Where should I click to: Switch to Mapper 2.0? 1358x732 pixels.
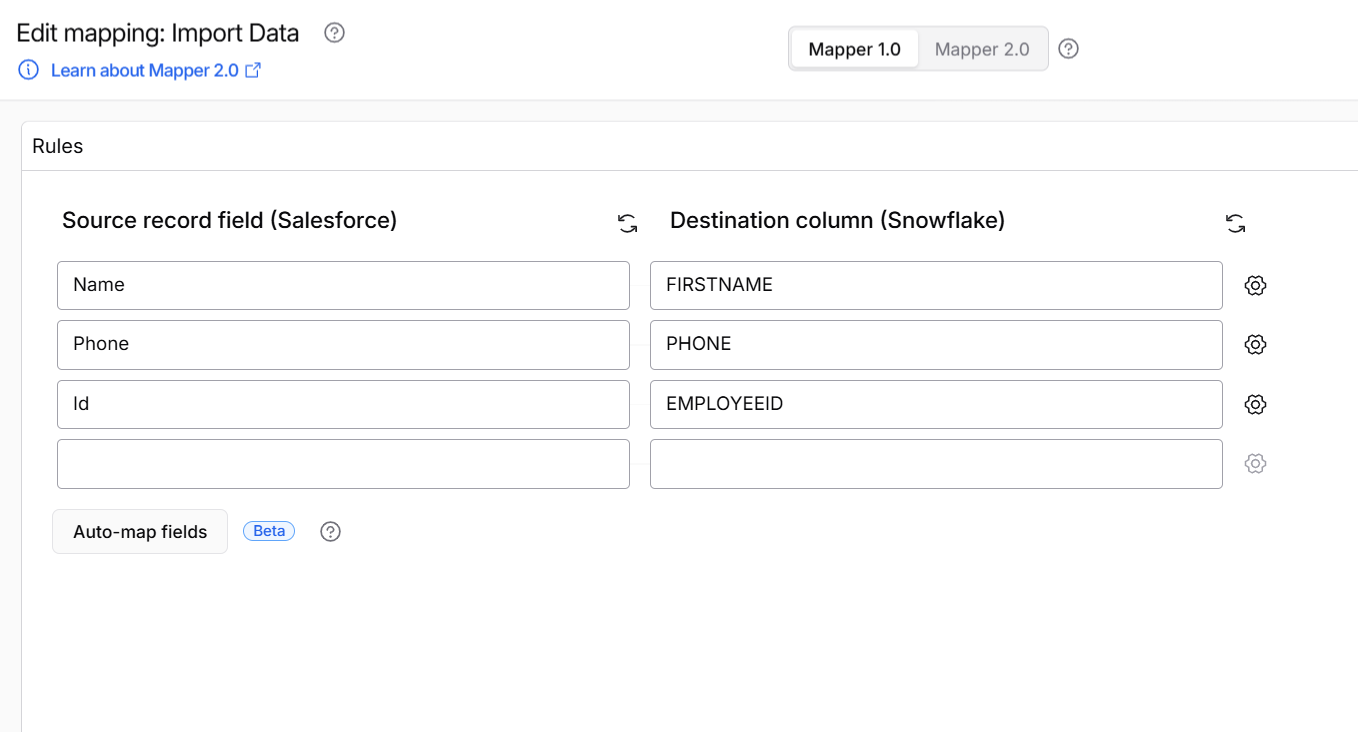[x=981, y=49]
